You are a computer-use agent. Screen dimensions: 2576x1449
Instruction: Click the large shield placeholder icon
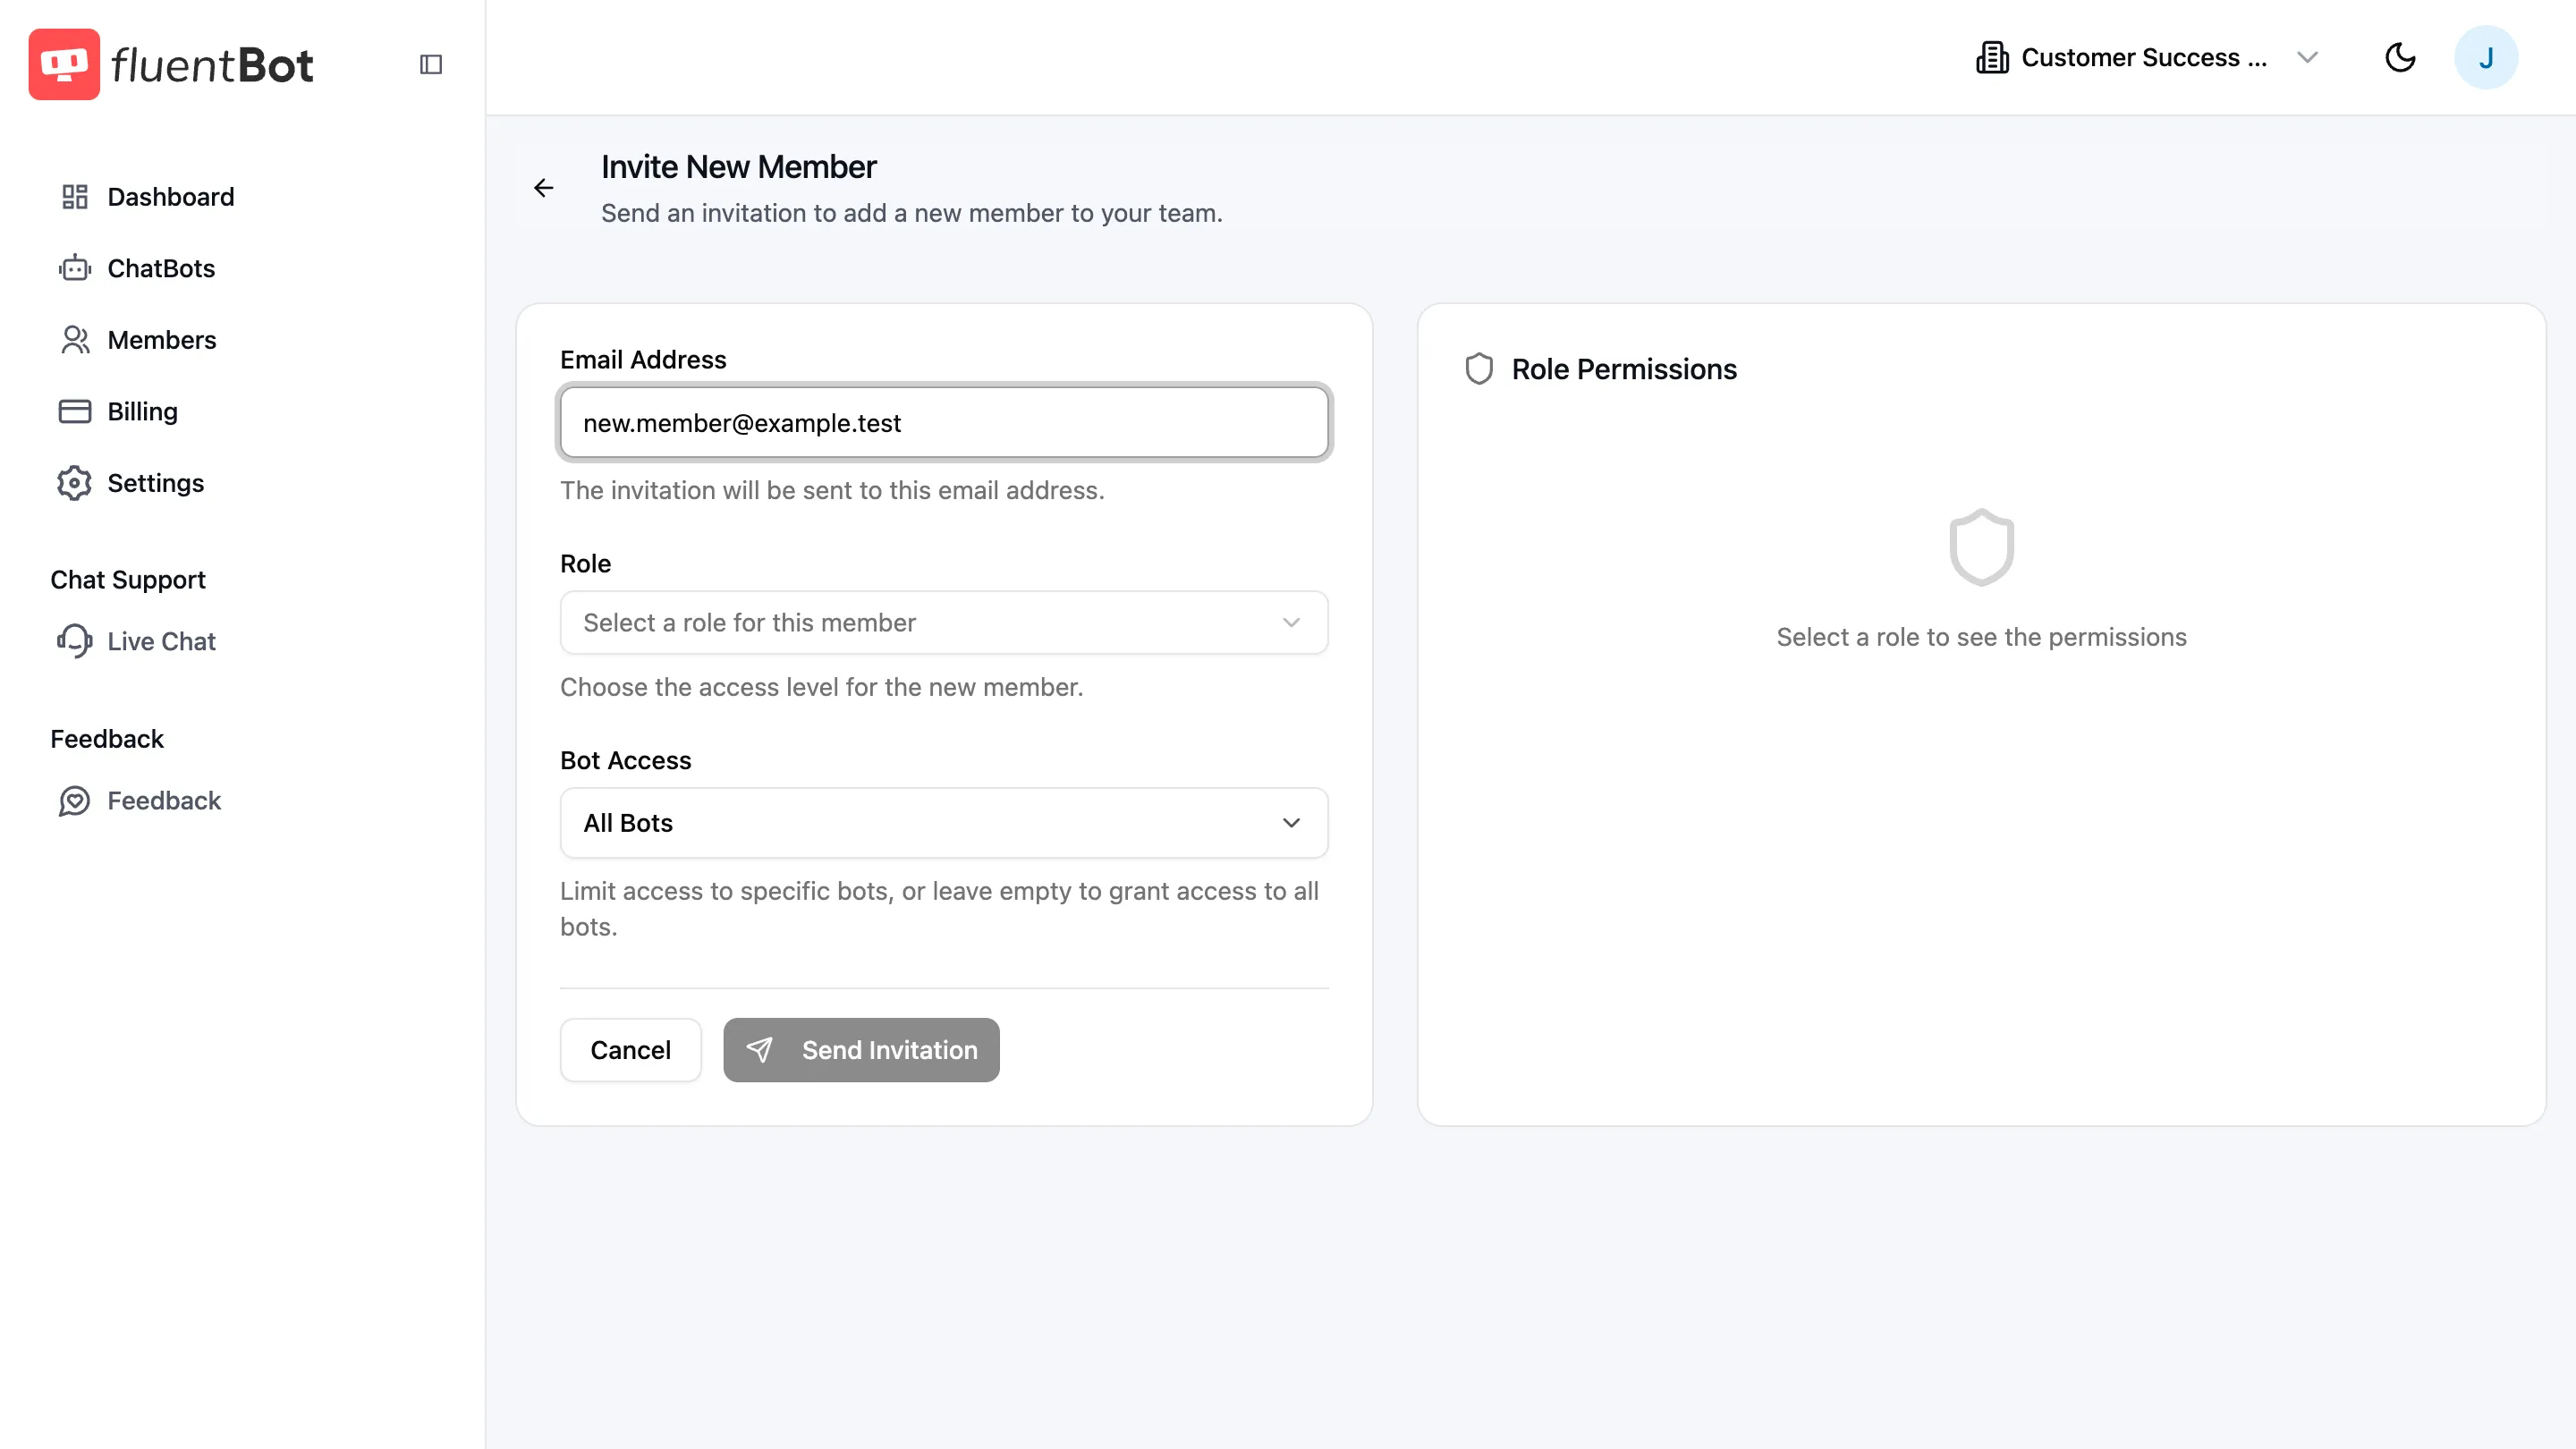click(x=1981, y=547)
